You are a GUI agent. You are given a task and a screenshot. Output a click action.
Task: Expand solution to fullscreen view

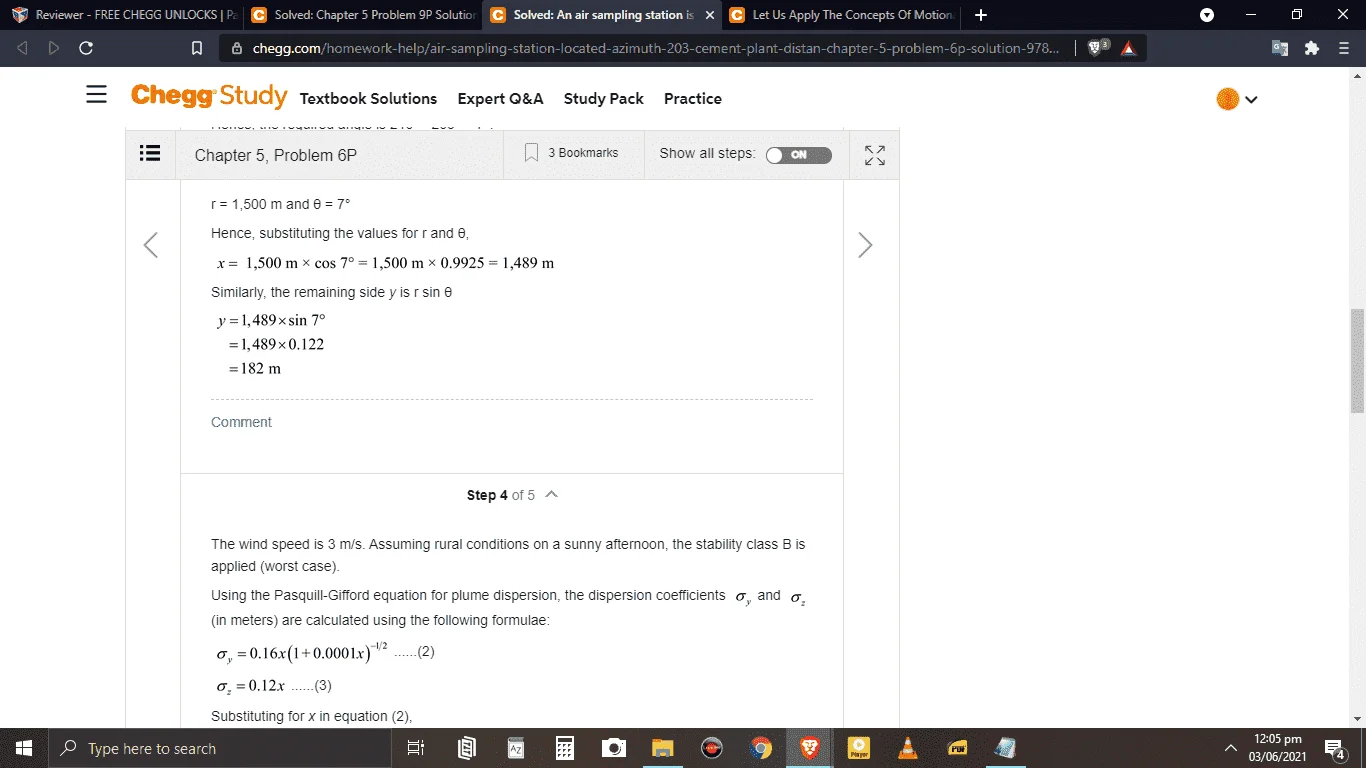pyautogui.click(x=875, y=155)
